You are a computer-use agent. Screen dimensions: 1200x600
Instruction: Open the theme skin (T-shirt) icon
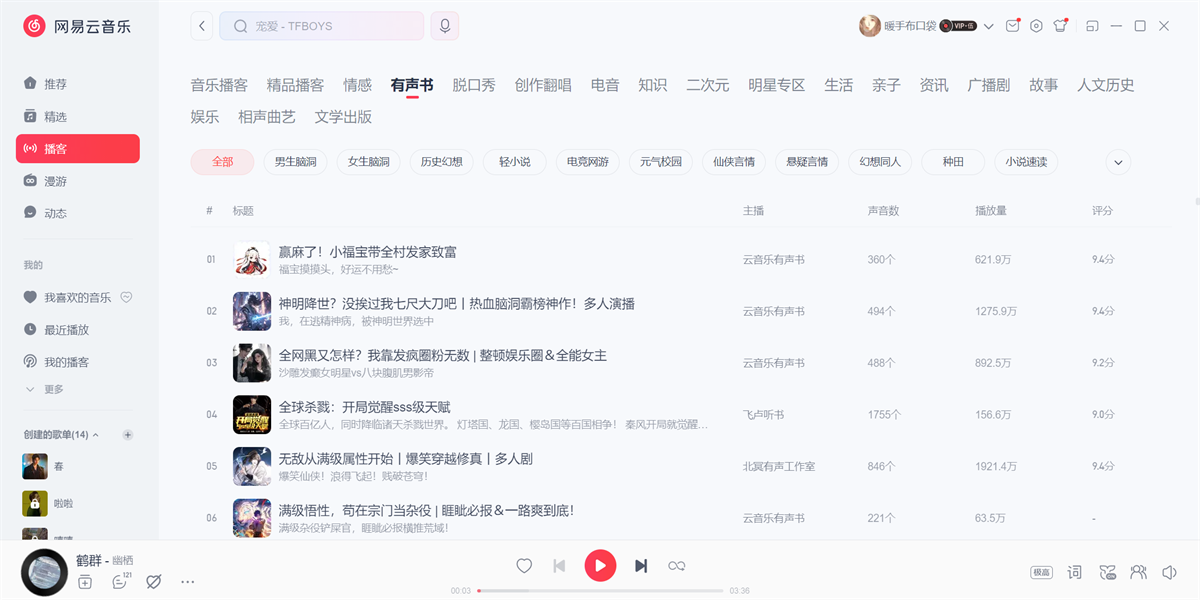[1060, 25]
